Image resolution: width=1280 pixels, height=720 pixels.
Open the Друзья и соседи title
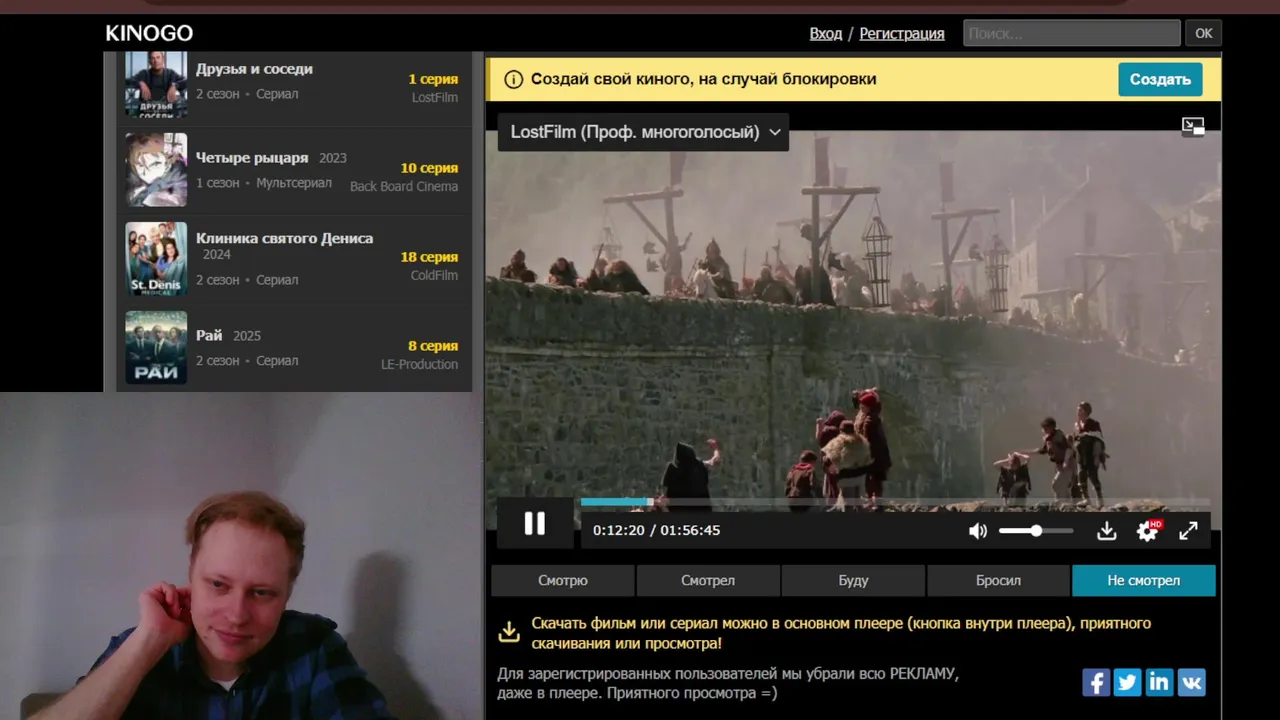click(x=254, y=69)
